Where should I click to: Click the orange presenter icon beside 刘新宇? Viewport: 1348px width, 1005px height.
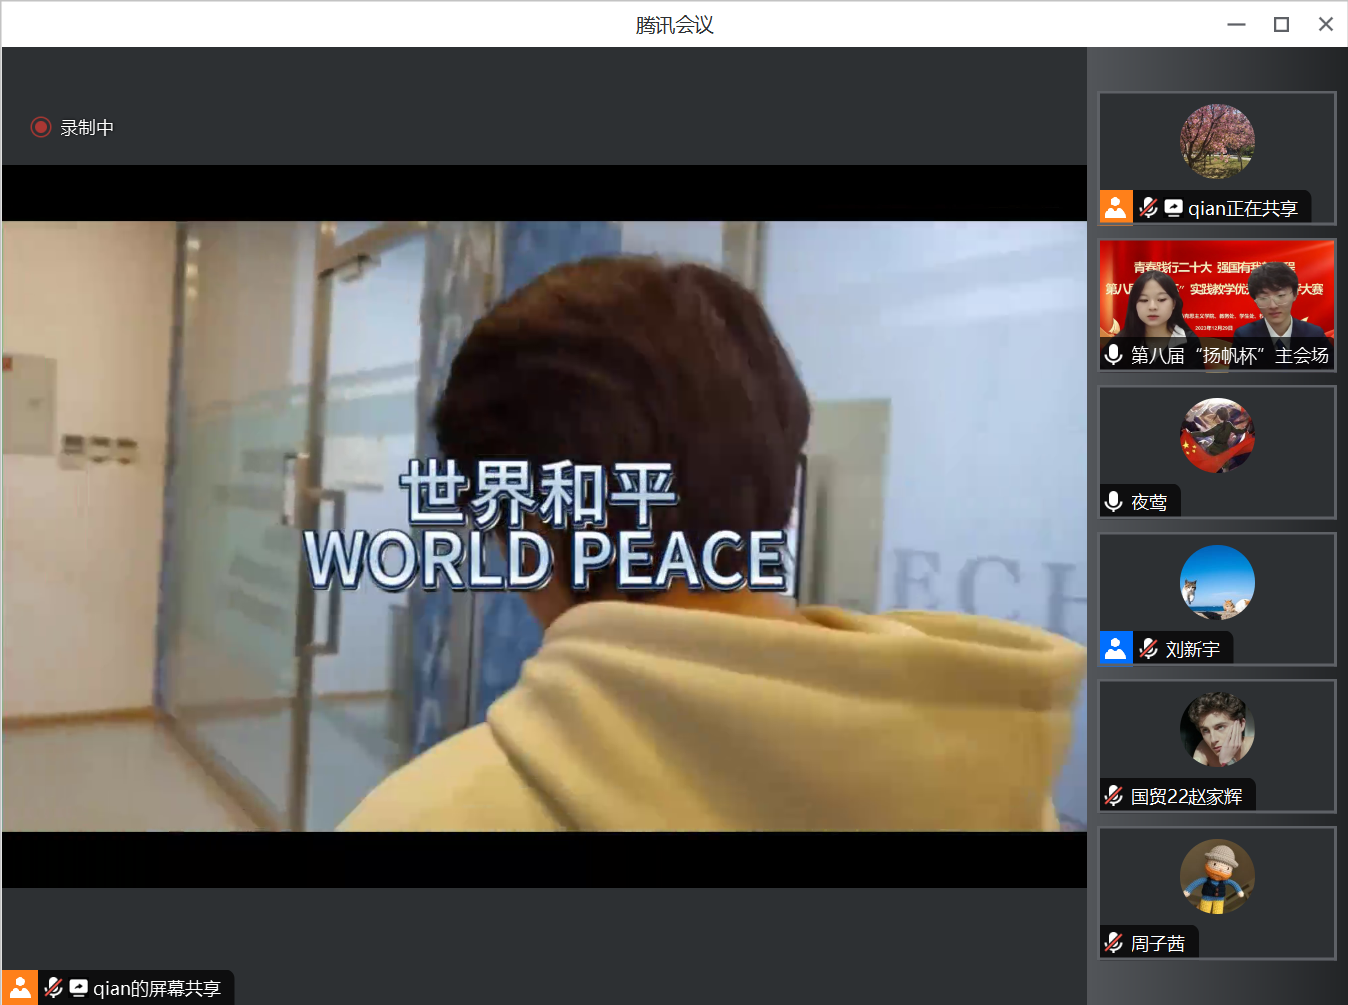(1116, 648)
